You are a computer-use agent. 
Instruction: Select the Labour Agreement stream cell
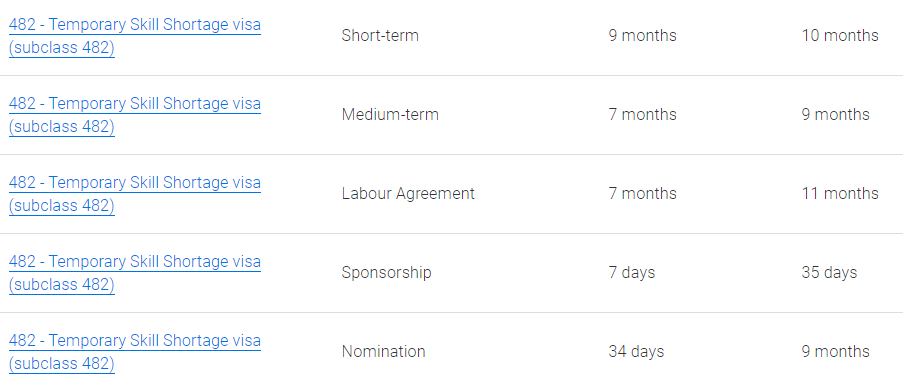pyautogui.click(x=408, y=193)
